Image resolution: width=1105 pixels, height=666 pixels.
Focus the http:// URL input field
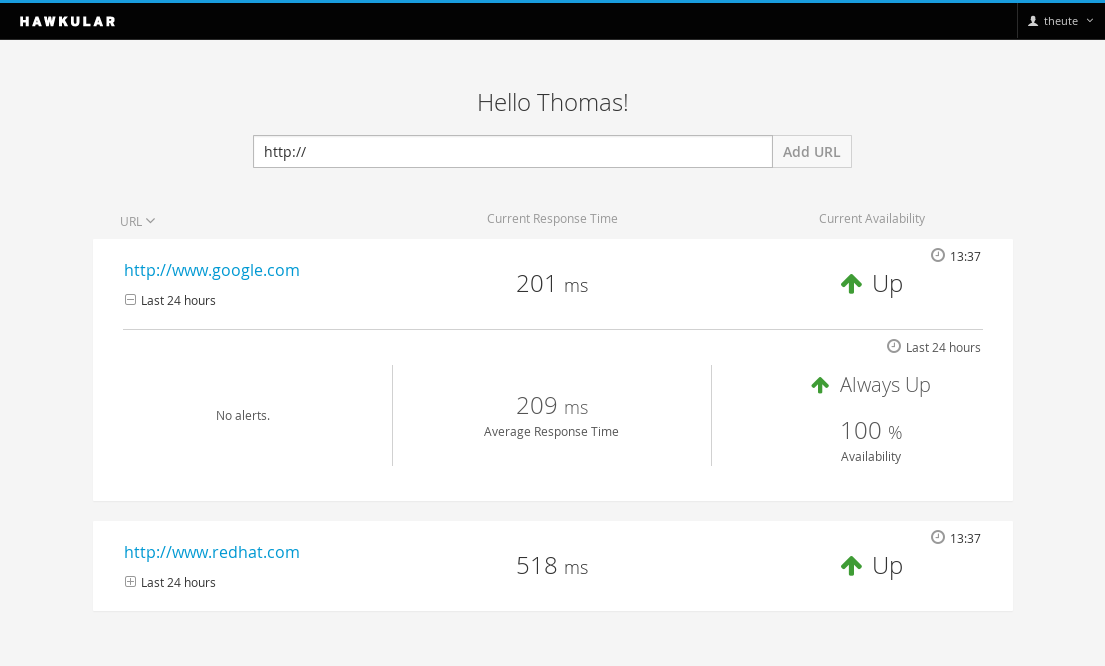pos(513,152)
